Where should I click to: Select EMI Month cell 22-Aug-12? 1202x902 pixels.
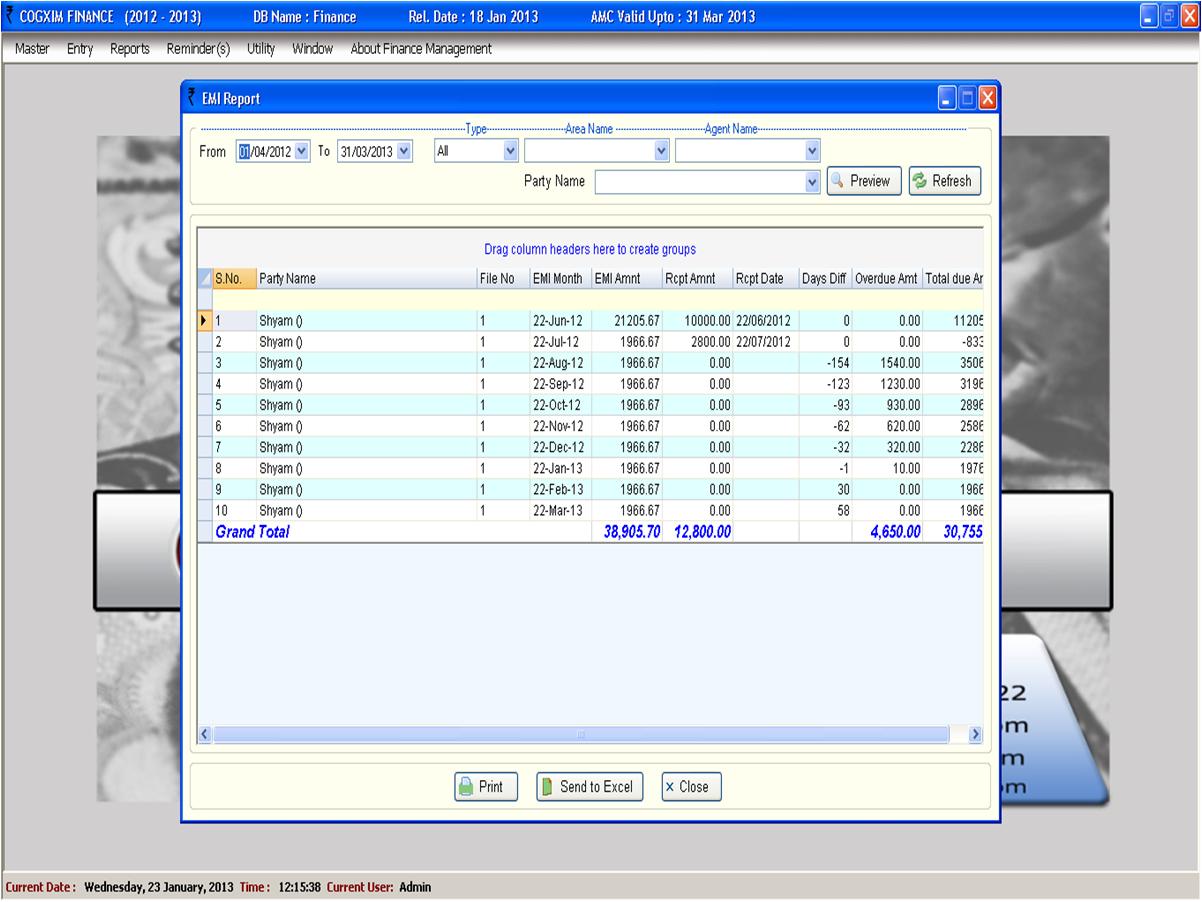click(560, 363)
